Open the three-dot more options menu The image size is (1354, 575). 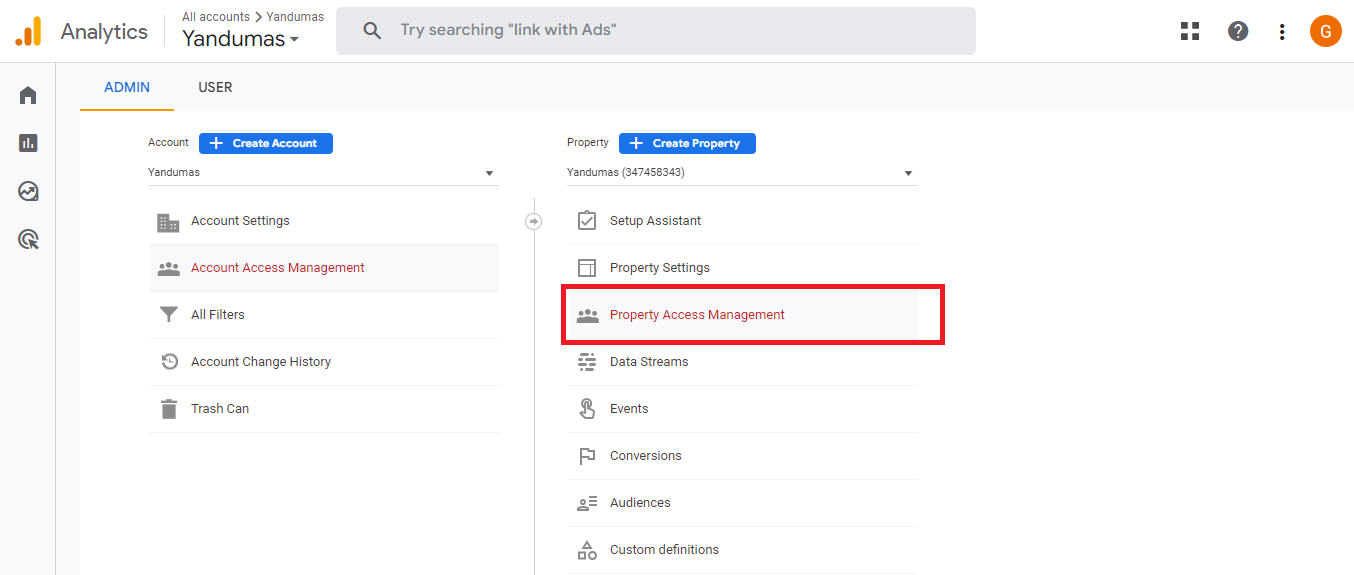(1282, 31)
